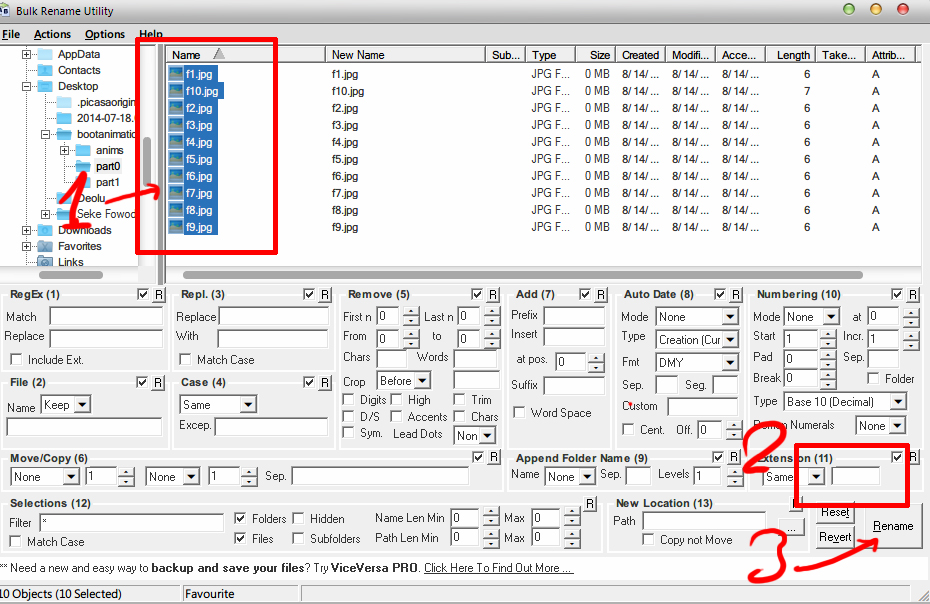930x604 pixels.
Task: Reset the Remove (5) panel with R
Action: click(x=493, y=295)
